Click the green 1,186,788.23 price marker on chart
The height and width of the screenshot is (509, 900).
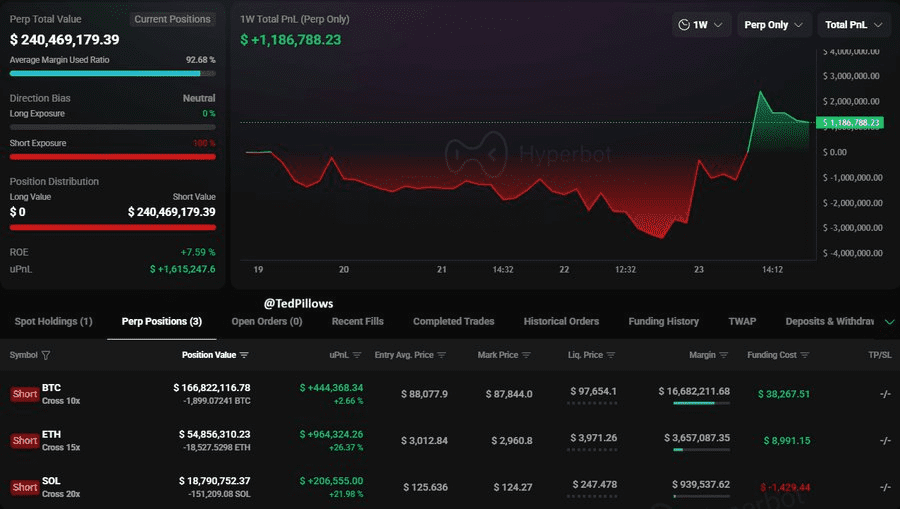[850, 122]
